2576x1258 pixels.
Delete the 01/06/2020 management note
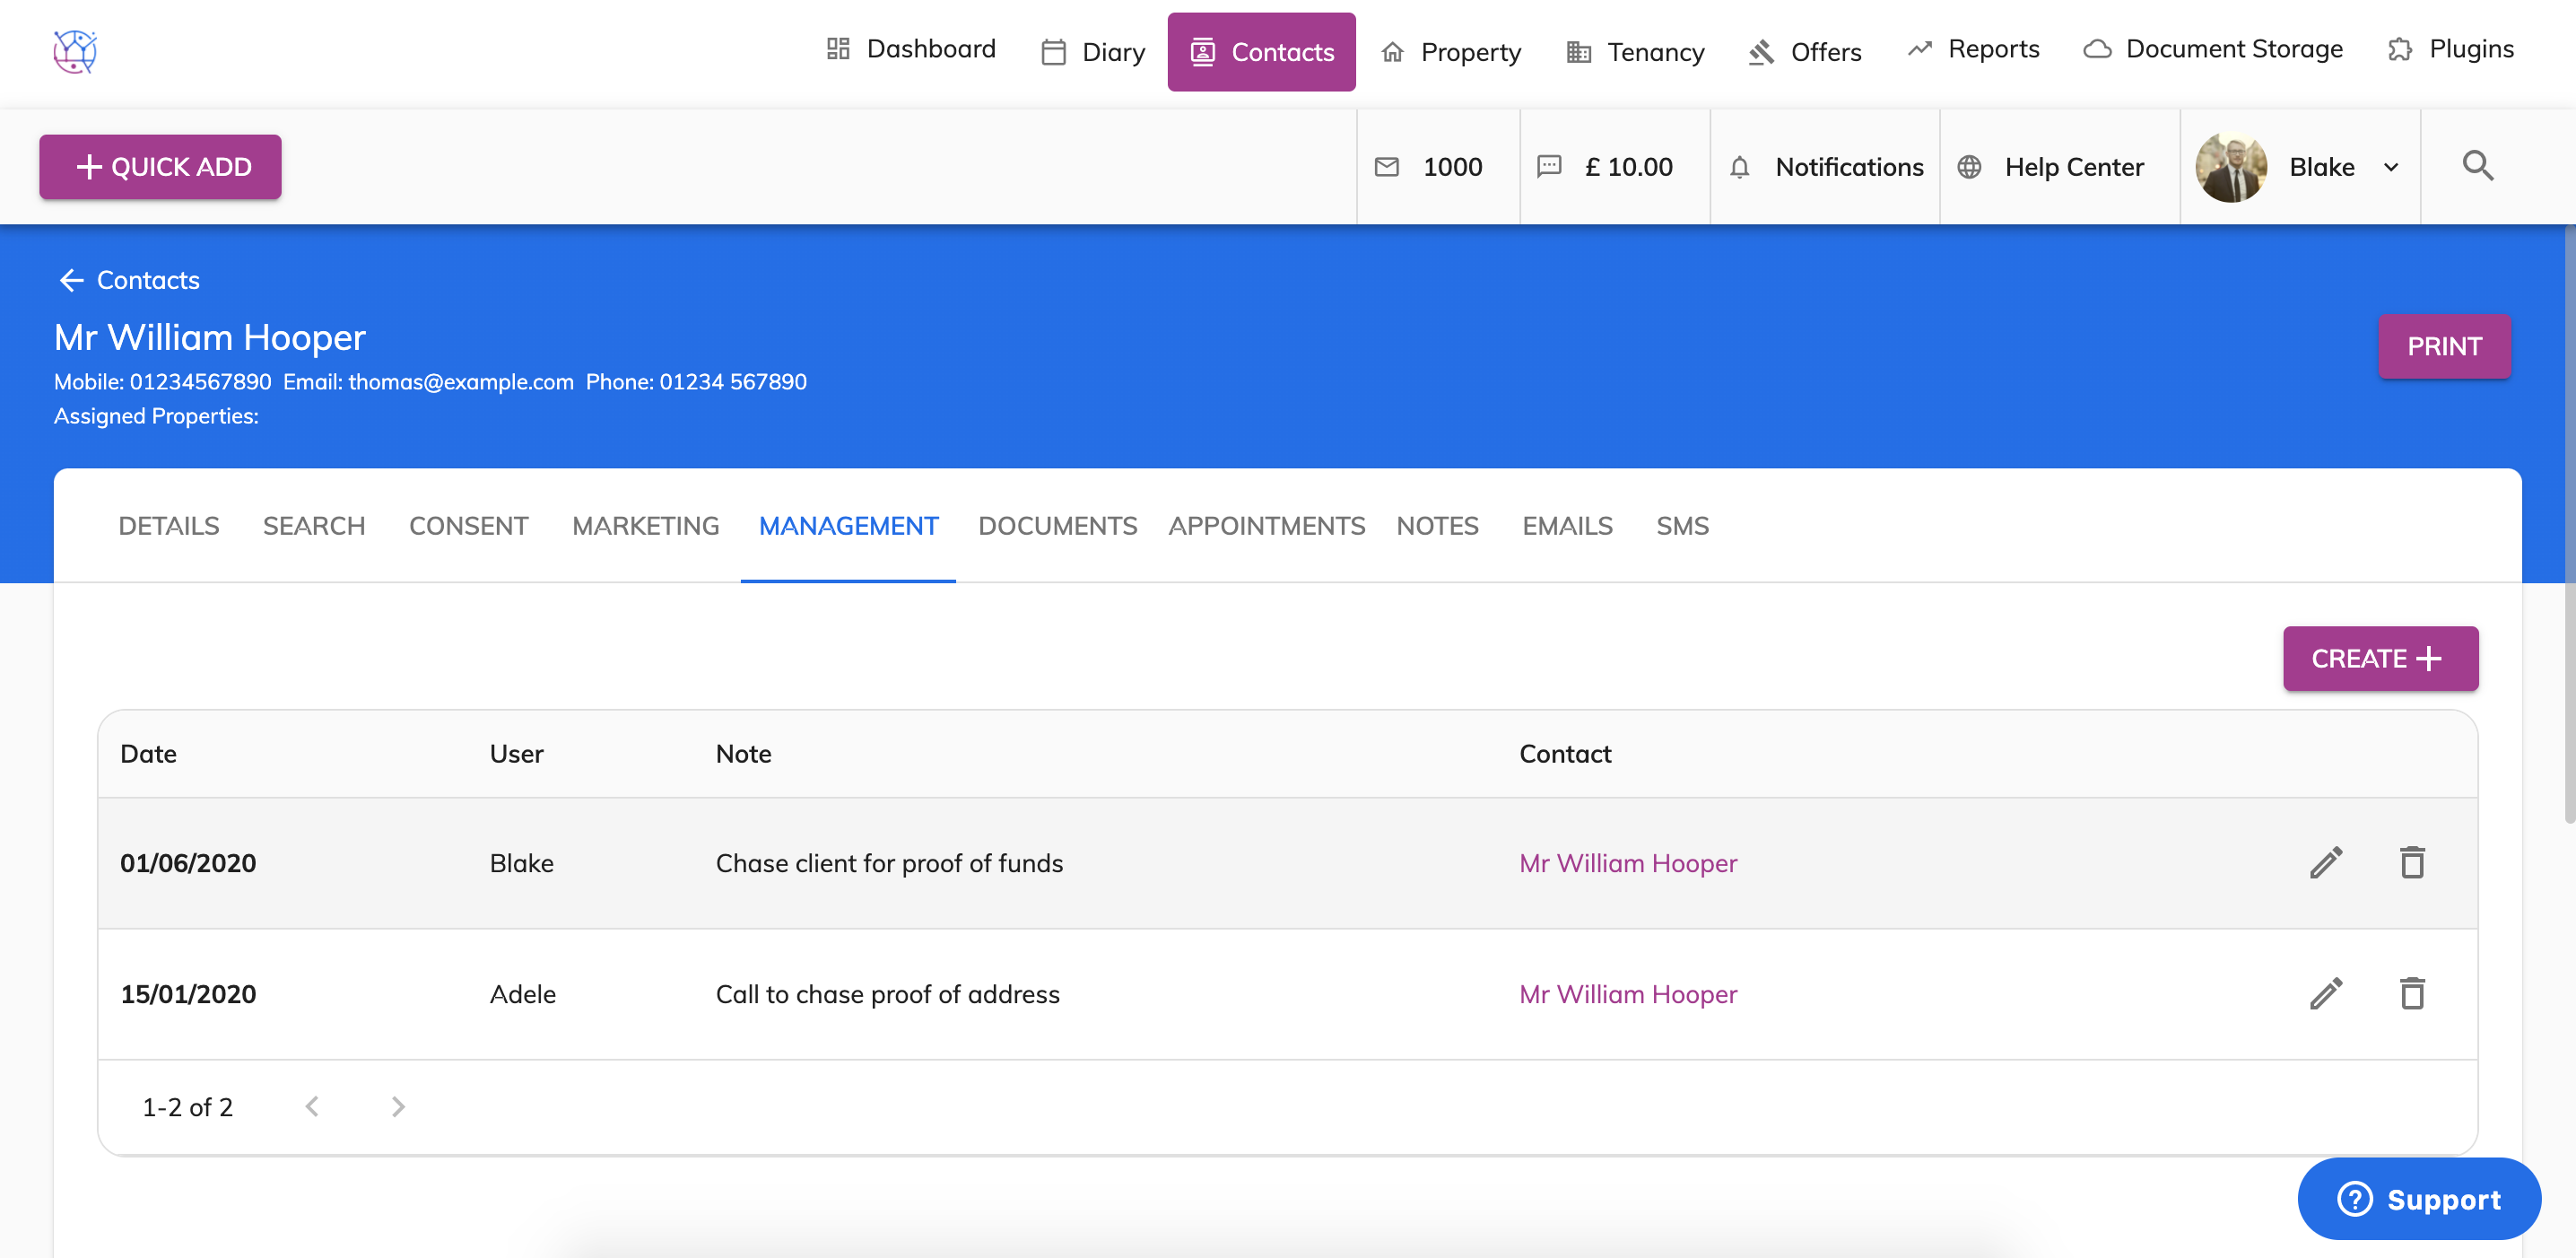[x=2412, y=862]
